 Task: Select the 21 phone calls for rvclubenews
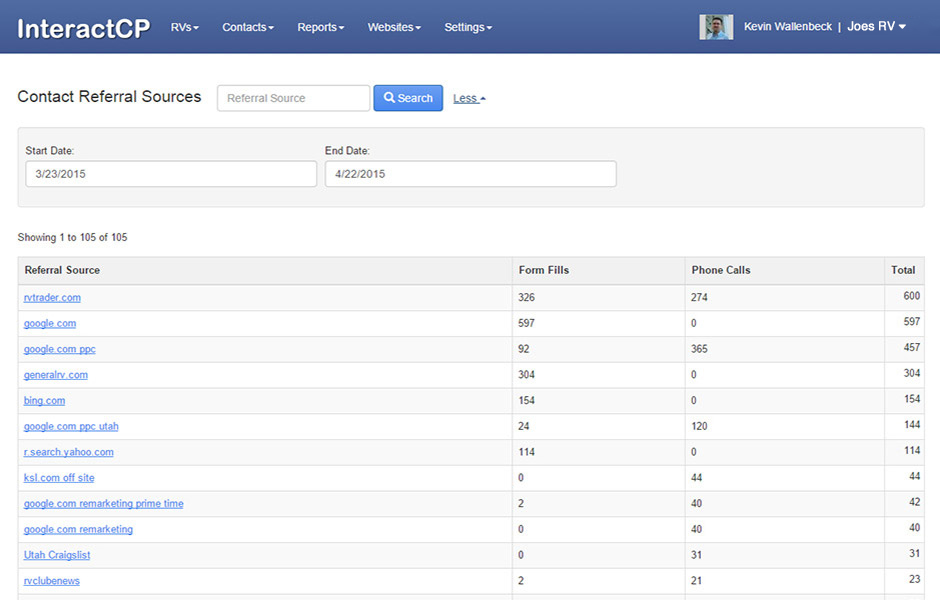click(x=784, y=581)
